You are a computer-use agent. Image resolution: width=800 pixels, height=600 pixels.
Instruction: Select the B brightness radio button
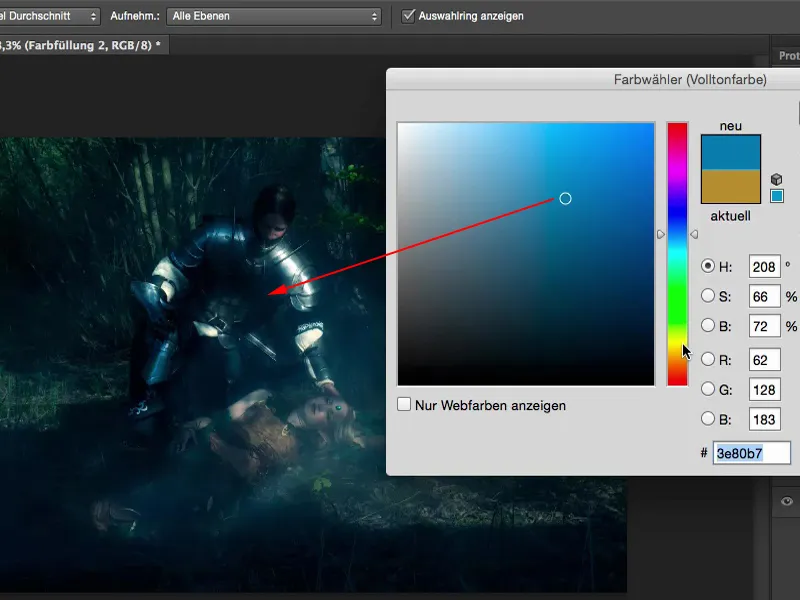click(708, 325)
